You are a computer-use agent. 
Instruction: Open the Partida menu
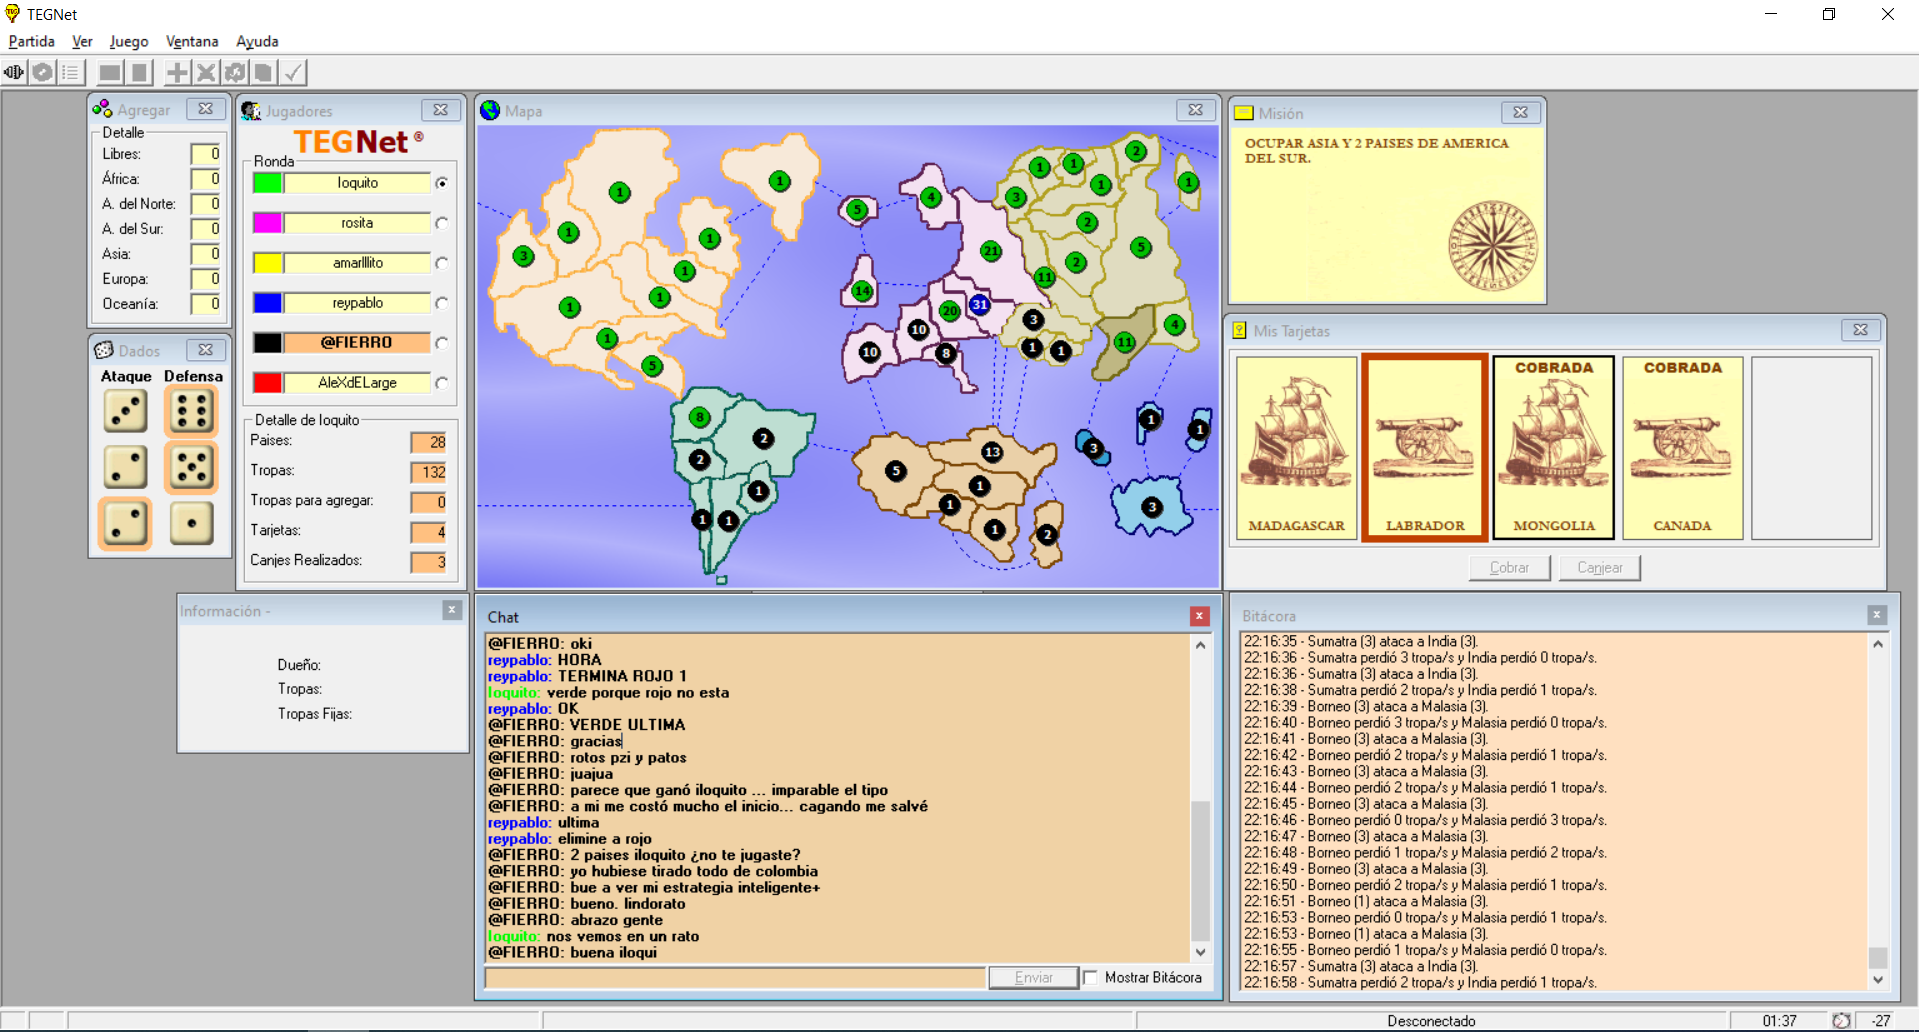tap(31, 41)
